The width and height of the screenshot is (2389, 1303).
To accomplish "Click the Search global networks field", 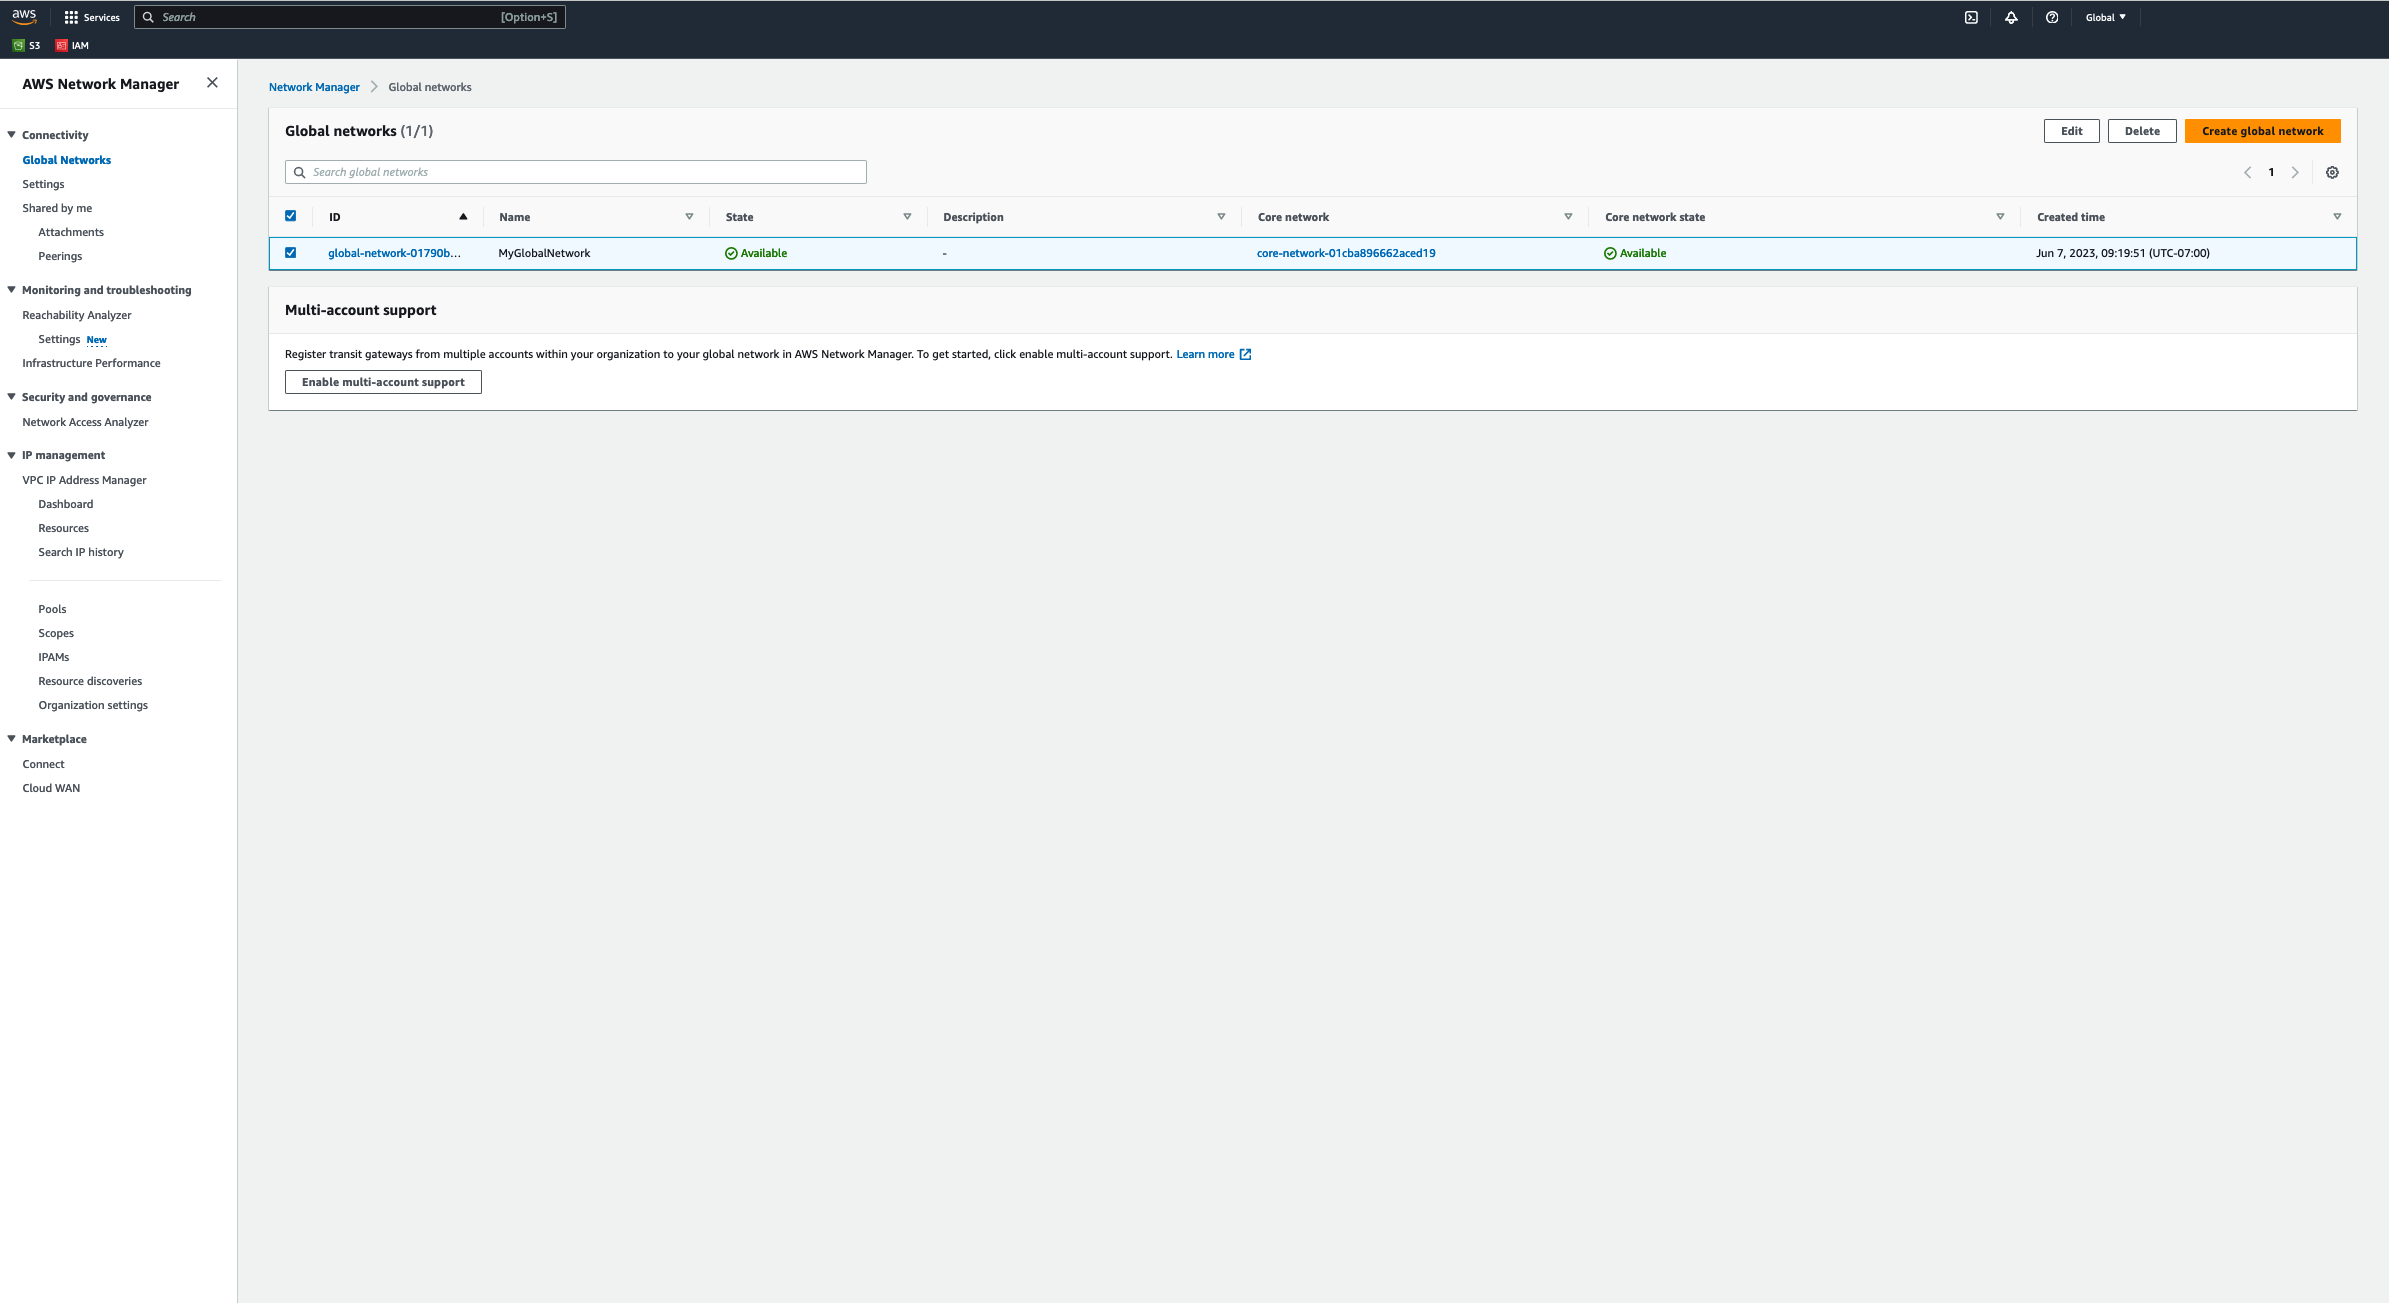I will [x=575, y=171].
